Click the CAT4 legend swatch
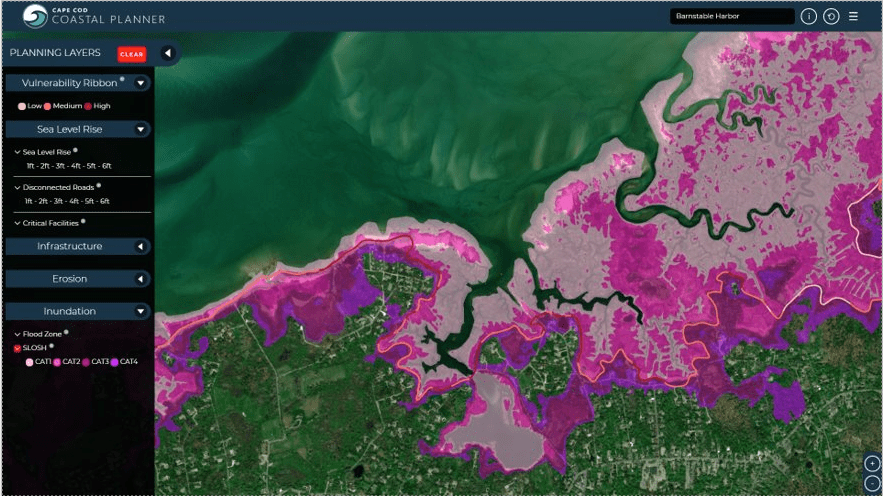The image size is (883, 496). 114,362
